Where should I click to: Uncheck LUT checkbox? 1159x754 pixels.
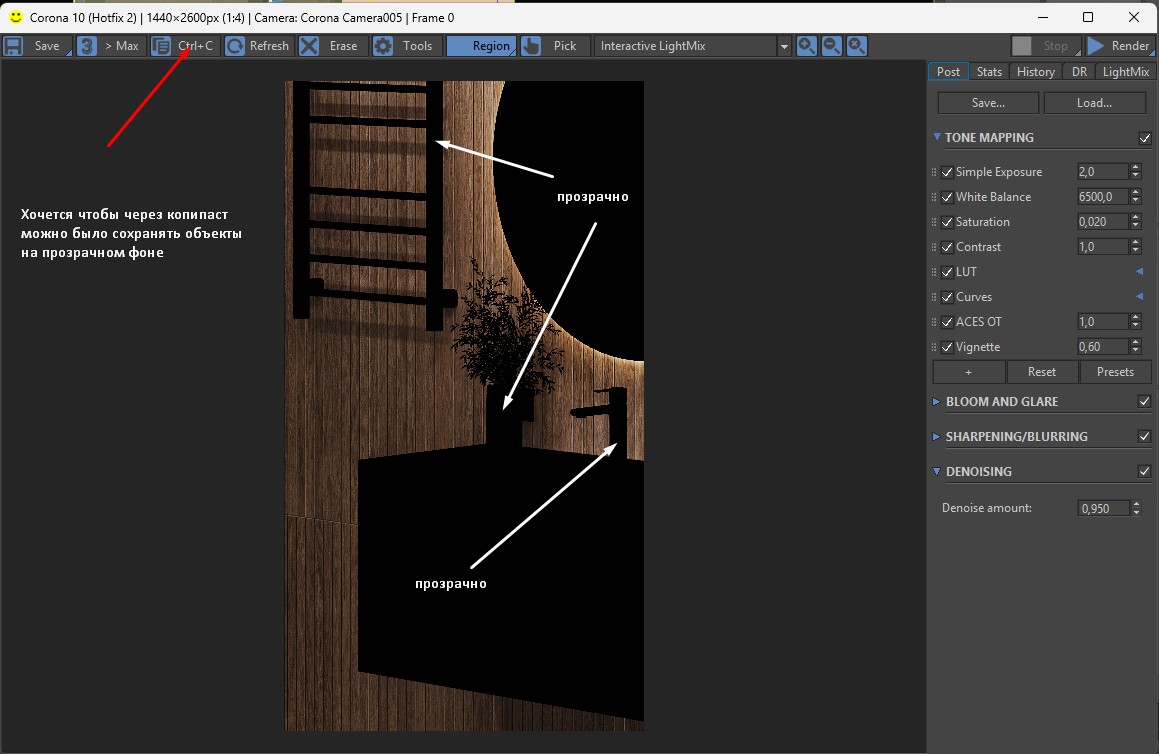pyautogui.click(x=947, y=272)
